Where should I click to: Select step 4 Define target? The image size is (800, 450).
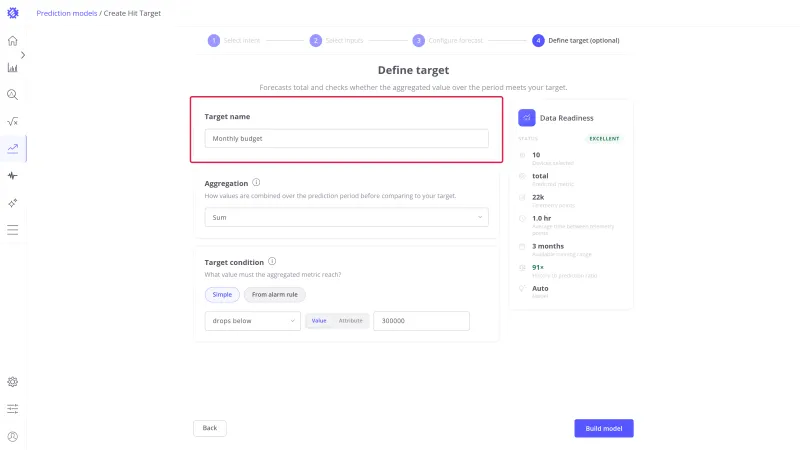click(x=576, y=40)
